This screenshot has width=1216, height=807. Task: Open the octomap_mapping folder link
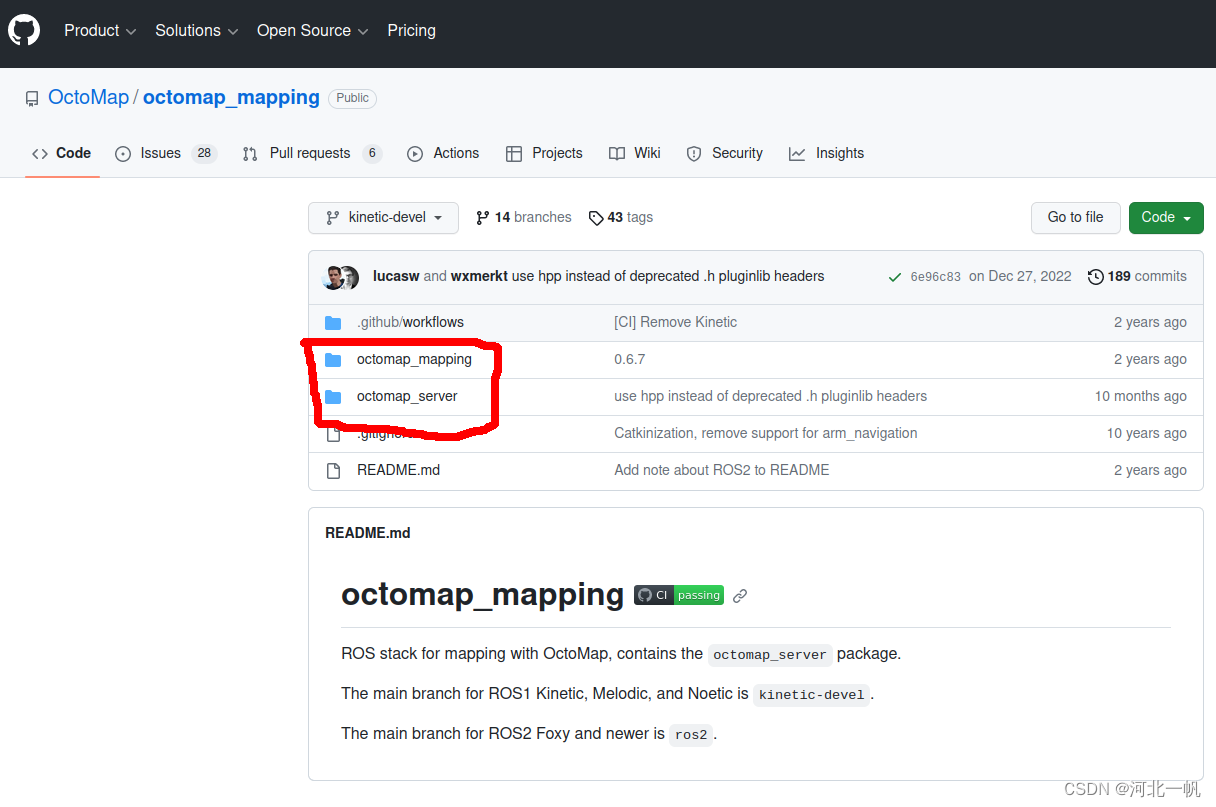[414, 360]
